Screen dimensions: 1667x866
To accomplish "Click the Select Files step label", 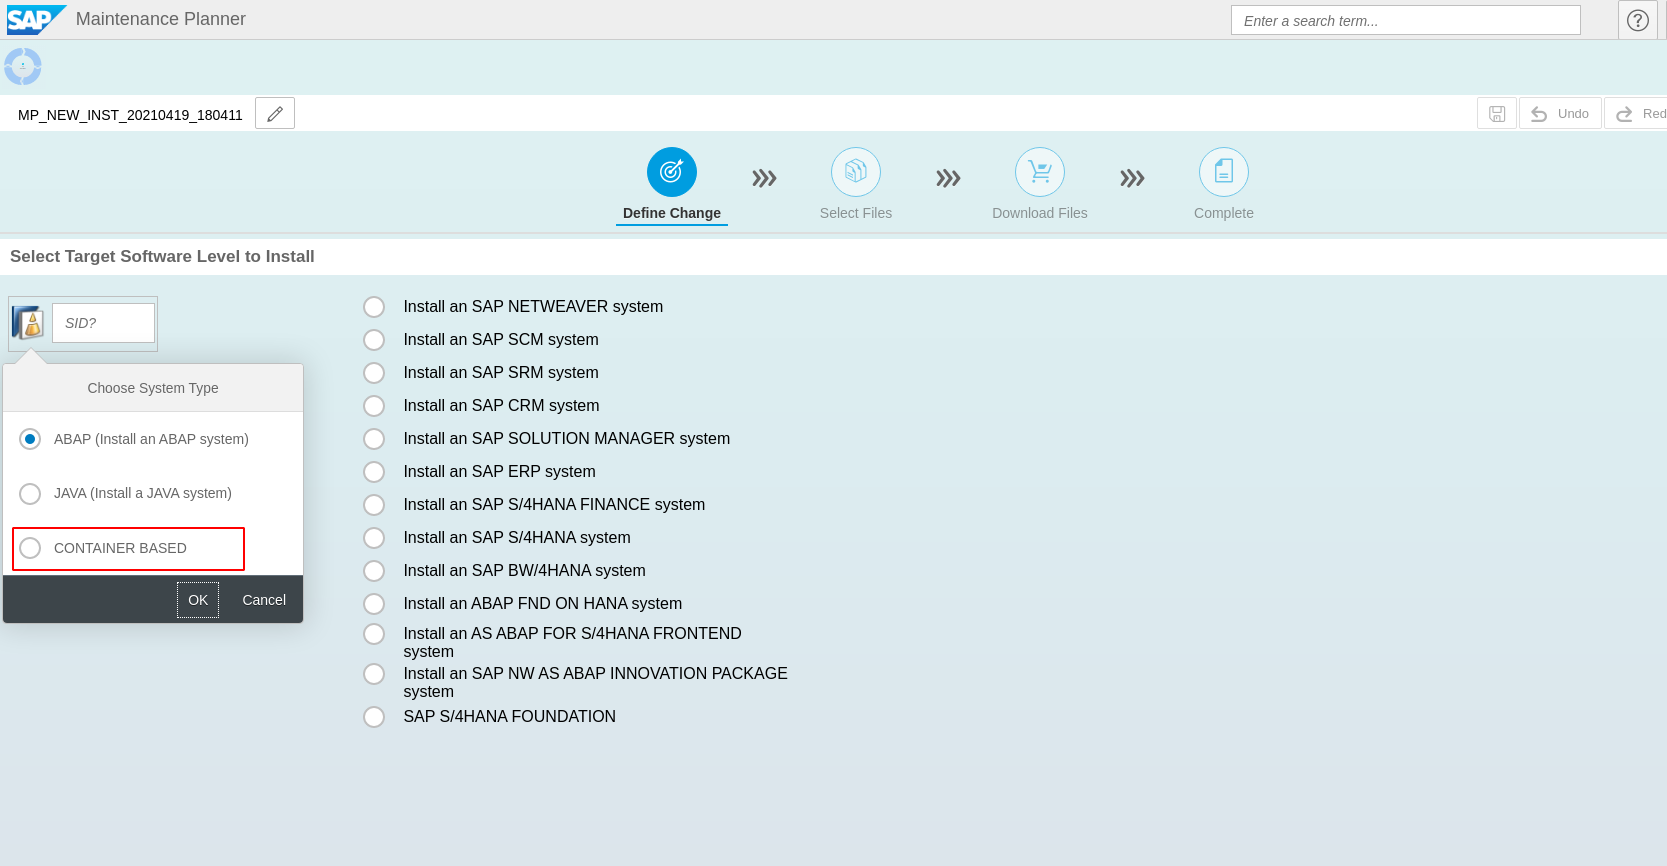I will pyautogui.click(x=856, y=213).
